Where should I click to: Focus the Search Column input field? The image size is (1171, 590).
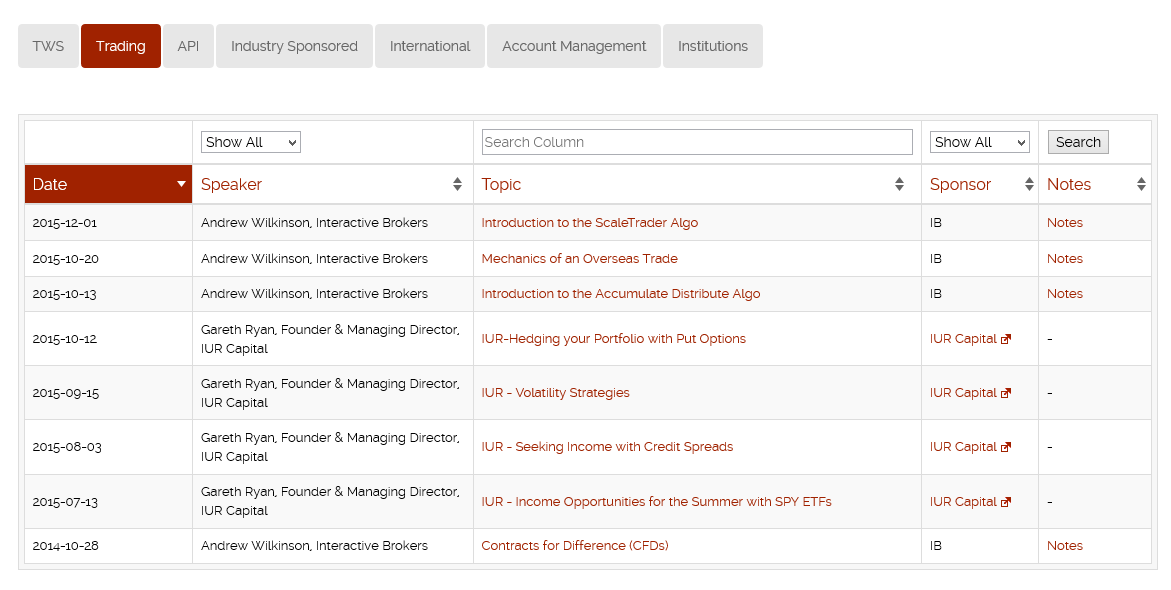pos(697,142)
